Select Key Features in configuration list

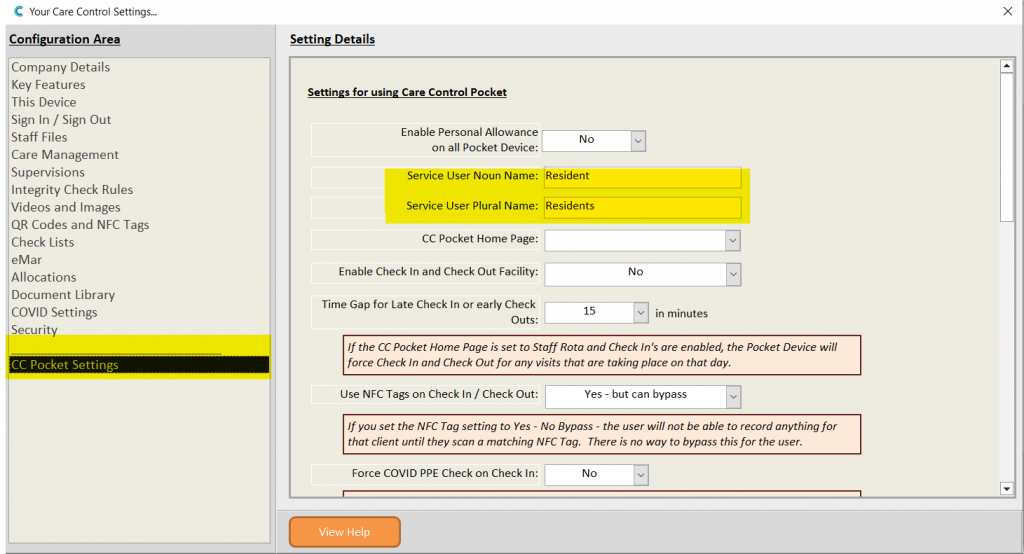pos(48,85)
